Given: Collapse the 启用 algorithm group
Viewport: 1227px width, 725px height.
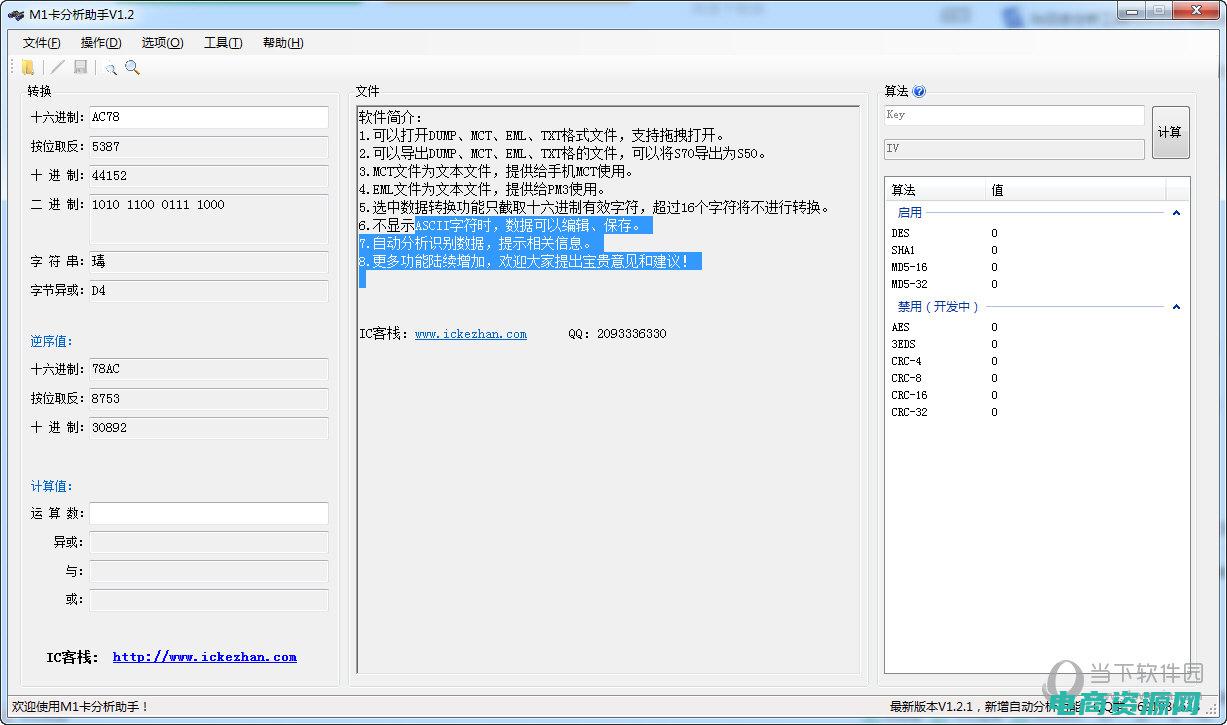Looking at the screenshot, I should point(1176,213).
